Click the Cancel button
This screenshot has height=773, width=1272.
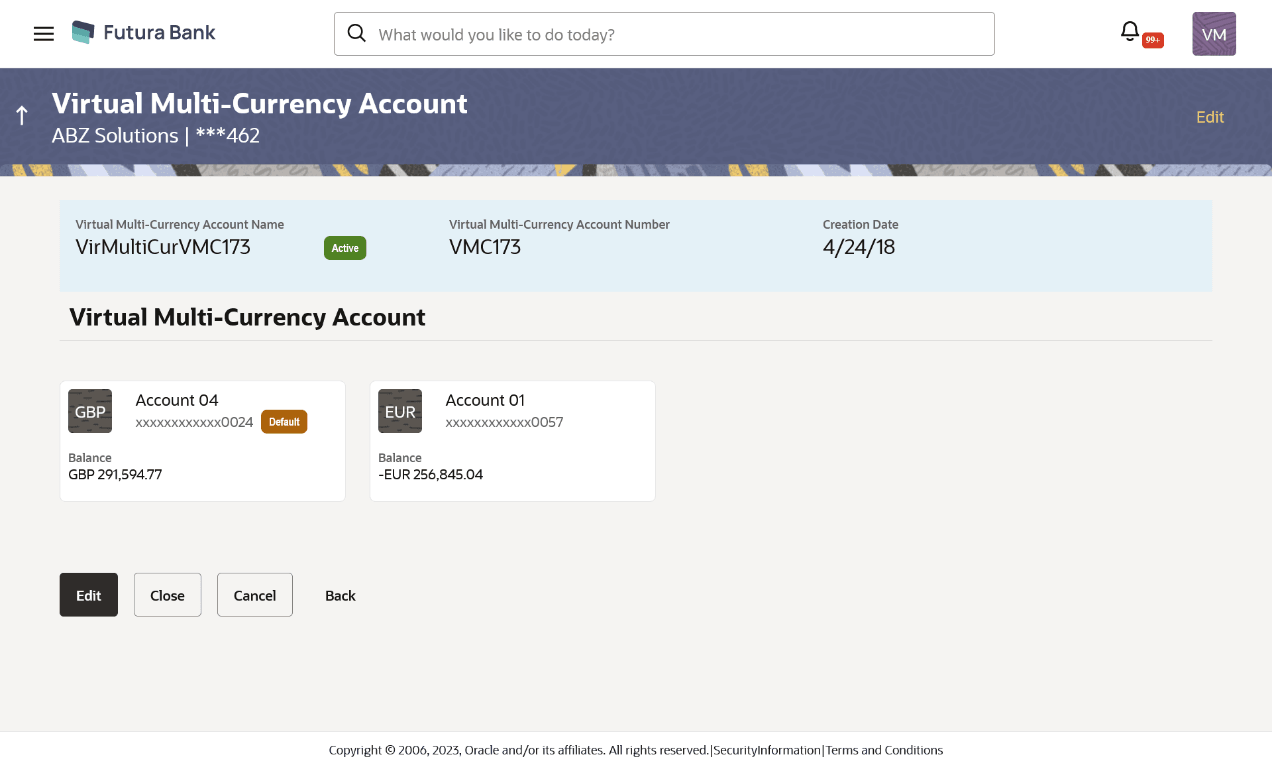pos(254,595)
